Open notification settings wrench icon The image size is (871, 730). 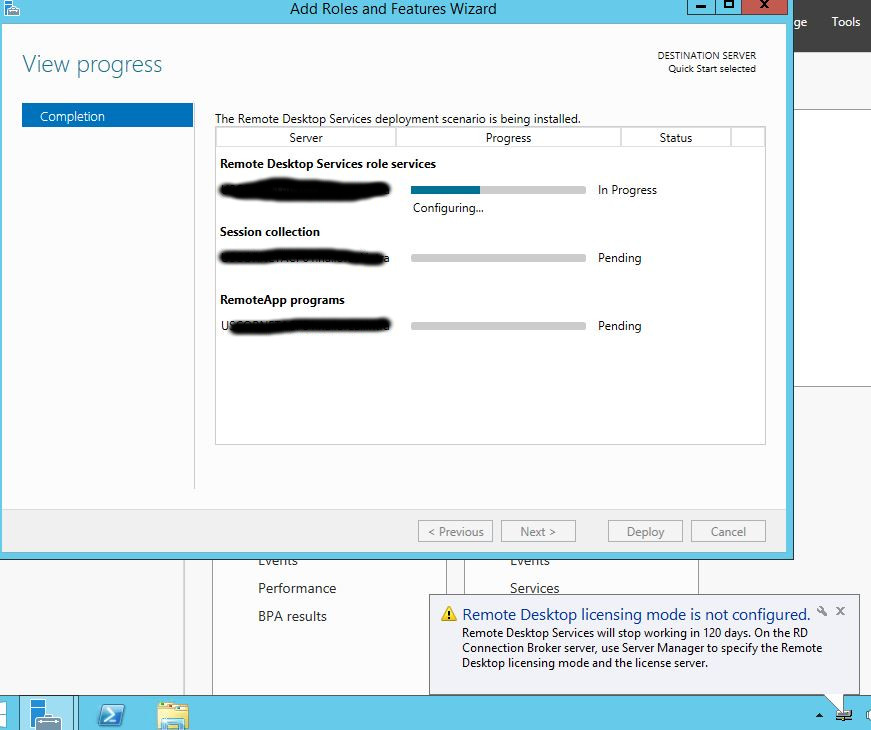point(822,611)
